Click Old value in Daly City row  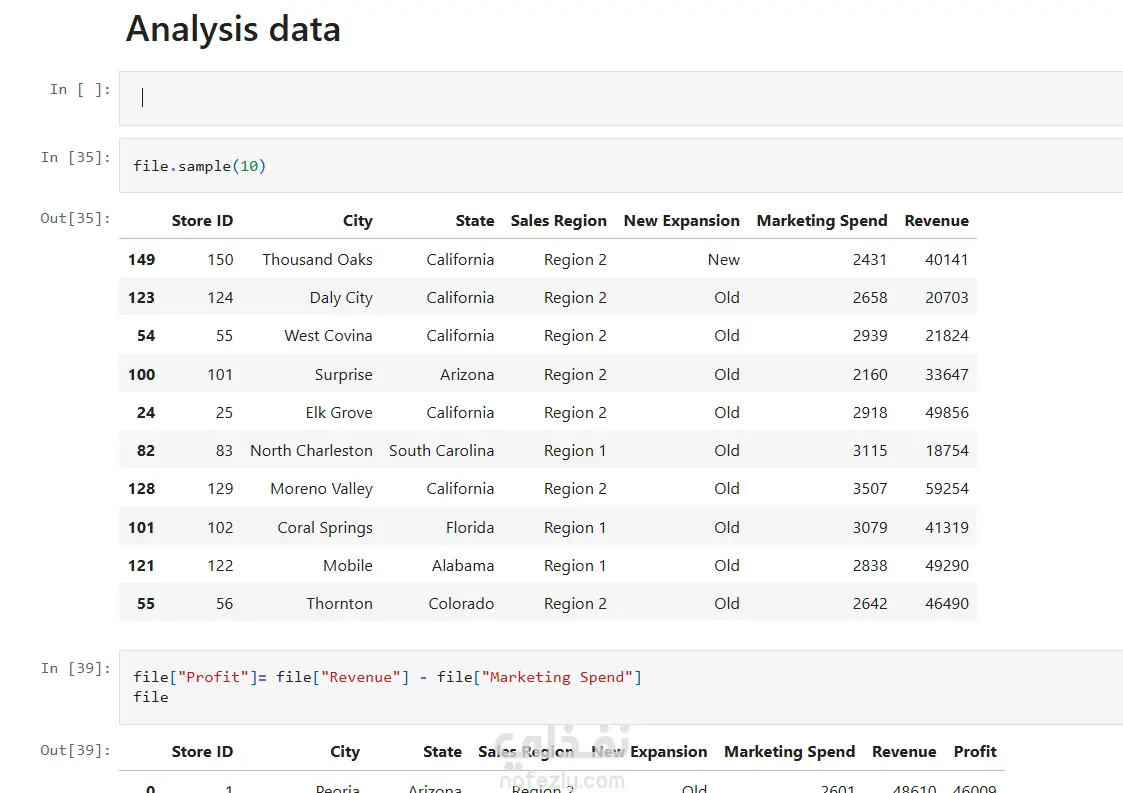click(x=727, y=297)
